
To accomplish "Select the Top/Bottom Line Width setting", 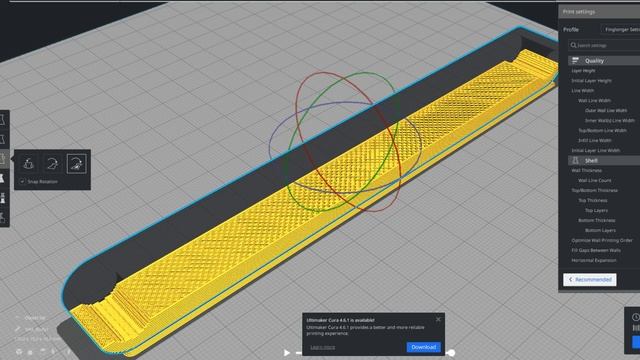I will tap(602, 131).
